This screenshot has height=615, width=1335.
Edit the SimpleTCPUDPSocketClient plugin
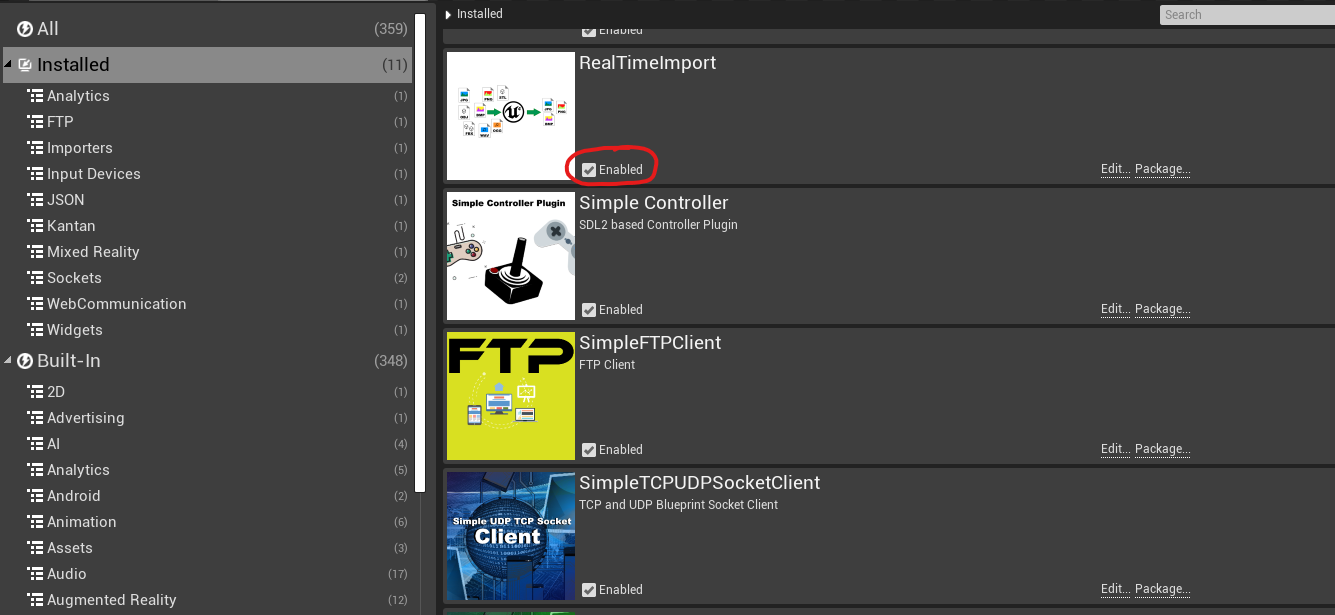pyautogui.click(x=1115, y=590)
